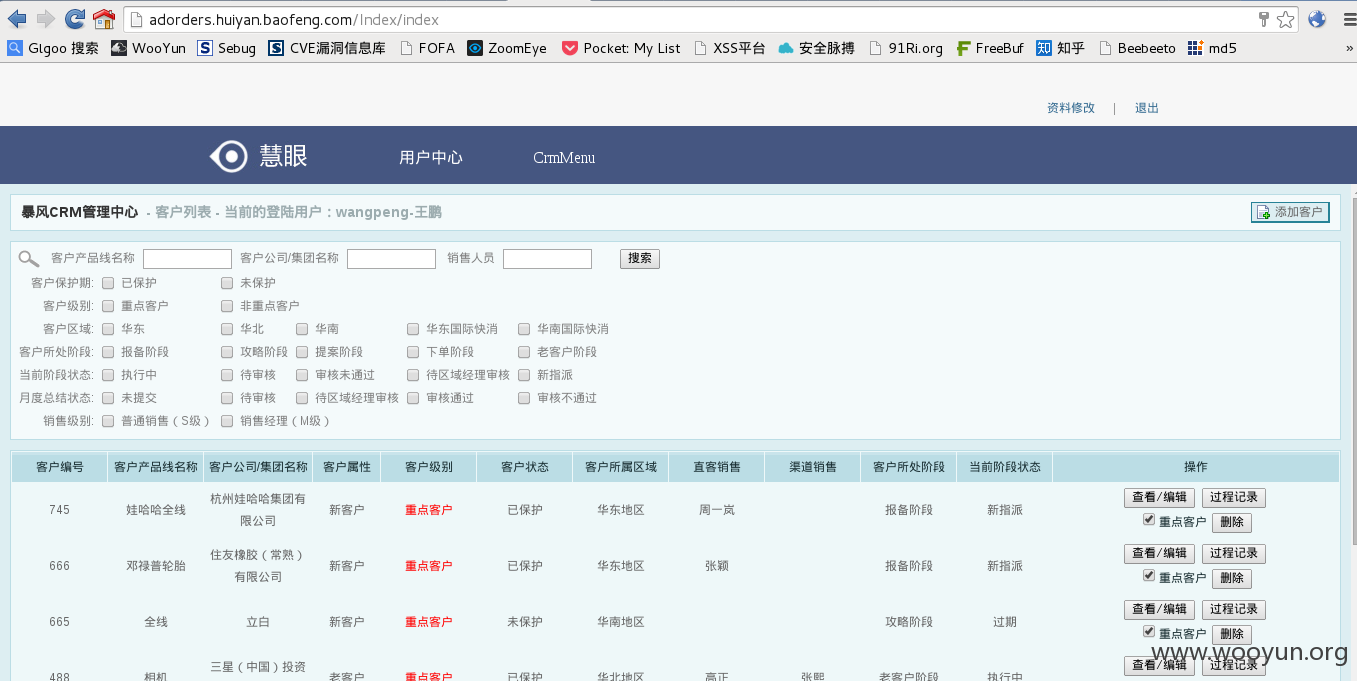Check 重点客户 filter checkbox
This screenshot has height=681, width=1357.
pyautogui.click(x=108, y=306)
